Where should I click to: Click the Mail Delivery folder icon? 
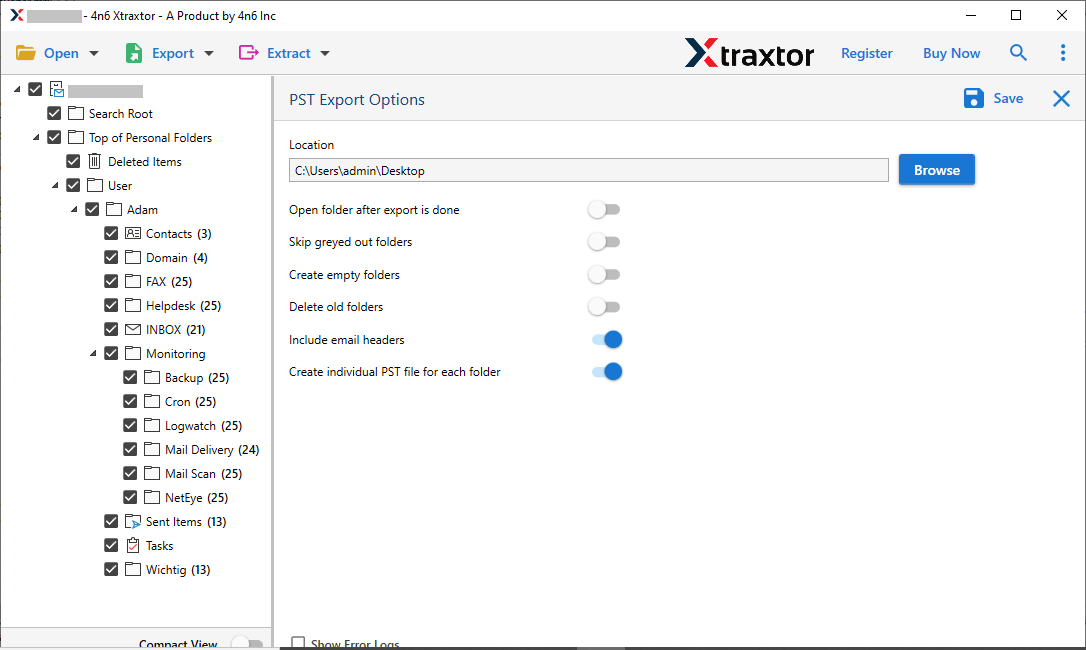[152, 449]
